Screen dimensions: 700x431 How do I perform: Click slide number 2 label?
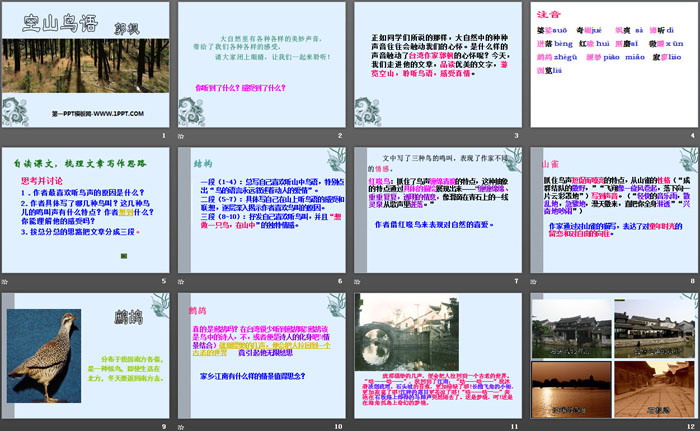tap(340, 135)
